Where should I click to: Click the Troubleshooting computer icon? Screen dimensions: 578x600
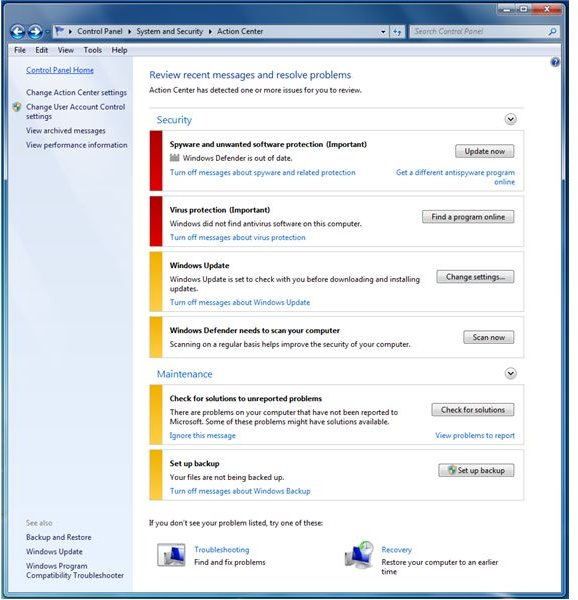pos(171,555)
